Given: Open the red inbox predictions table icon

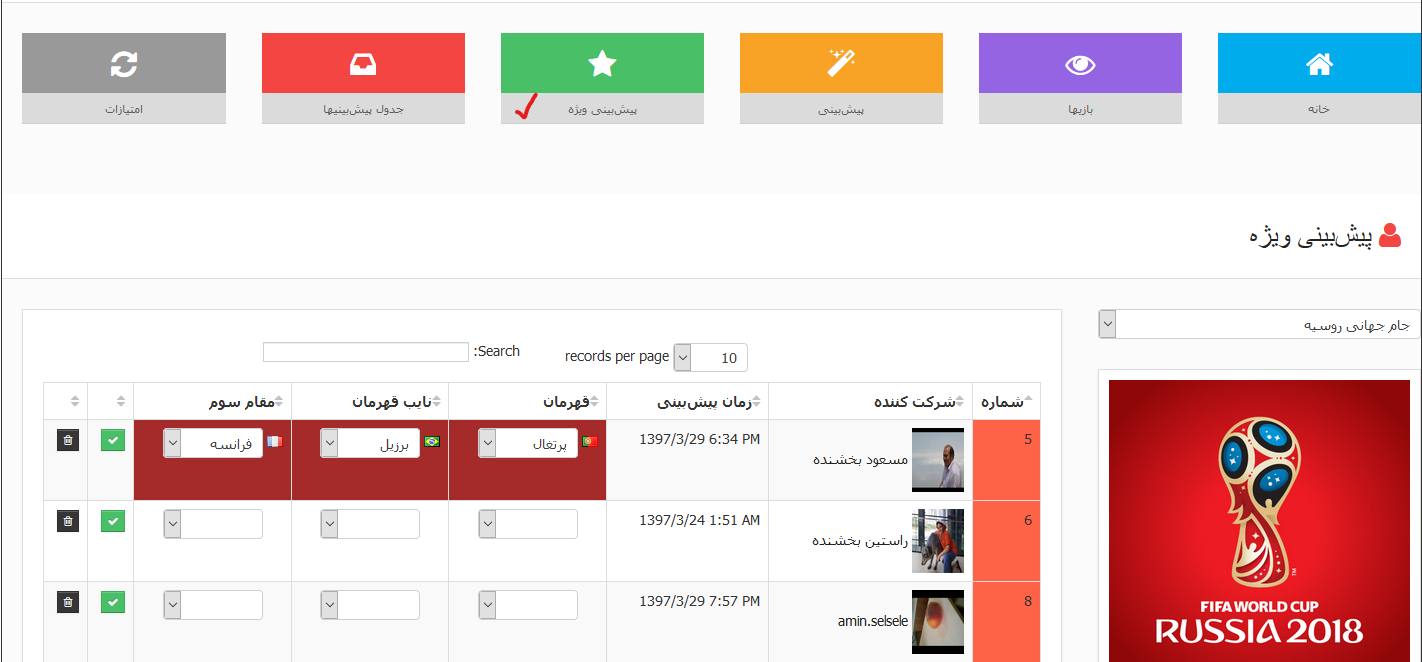Looking at the screenshot, I should [x=363, y=64].
